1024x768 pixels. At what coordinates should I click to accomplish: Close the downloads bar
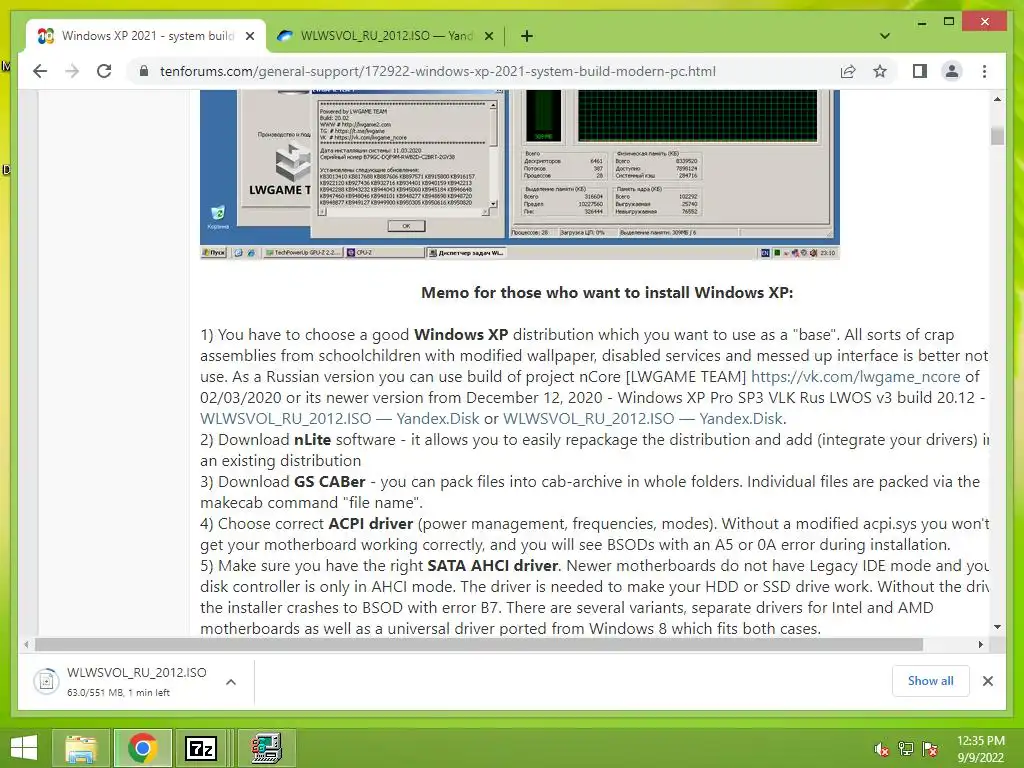pos(987,681)
